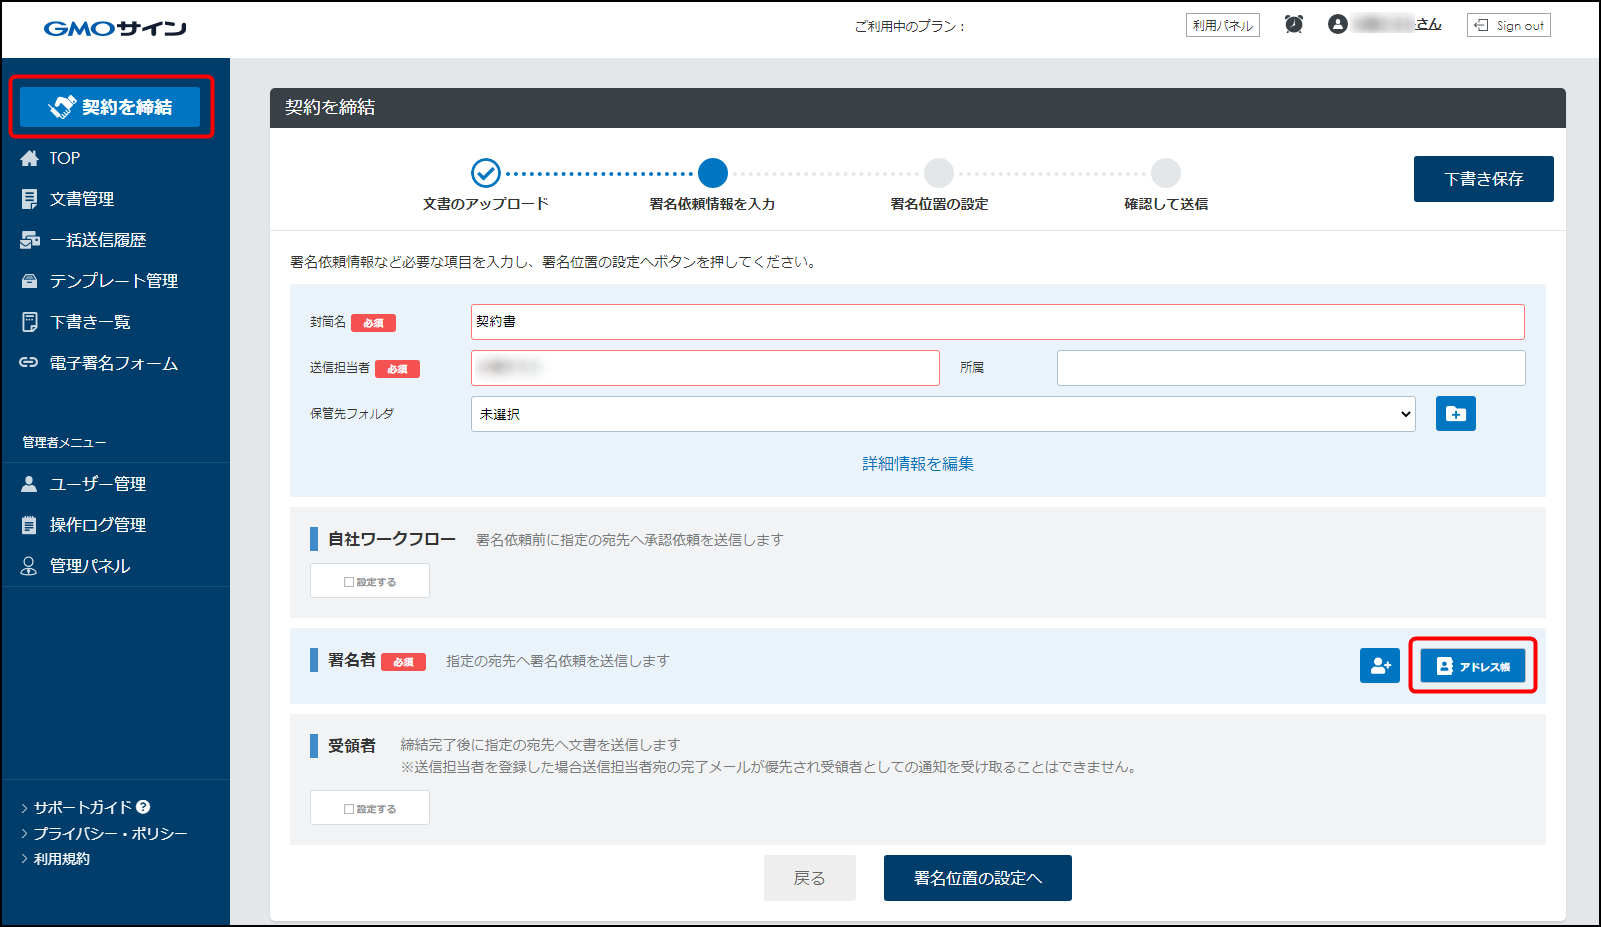Open 文書管理 in the sidebar
Screen dimensions: 1601x927
coord(82,199)
